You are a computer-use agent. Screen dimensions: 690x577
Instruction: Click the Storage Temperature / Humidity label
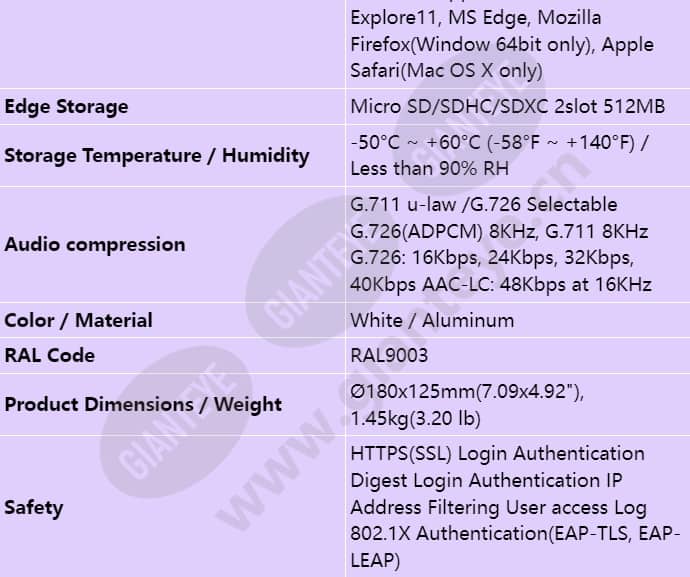tap(157, 156)
